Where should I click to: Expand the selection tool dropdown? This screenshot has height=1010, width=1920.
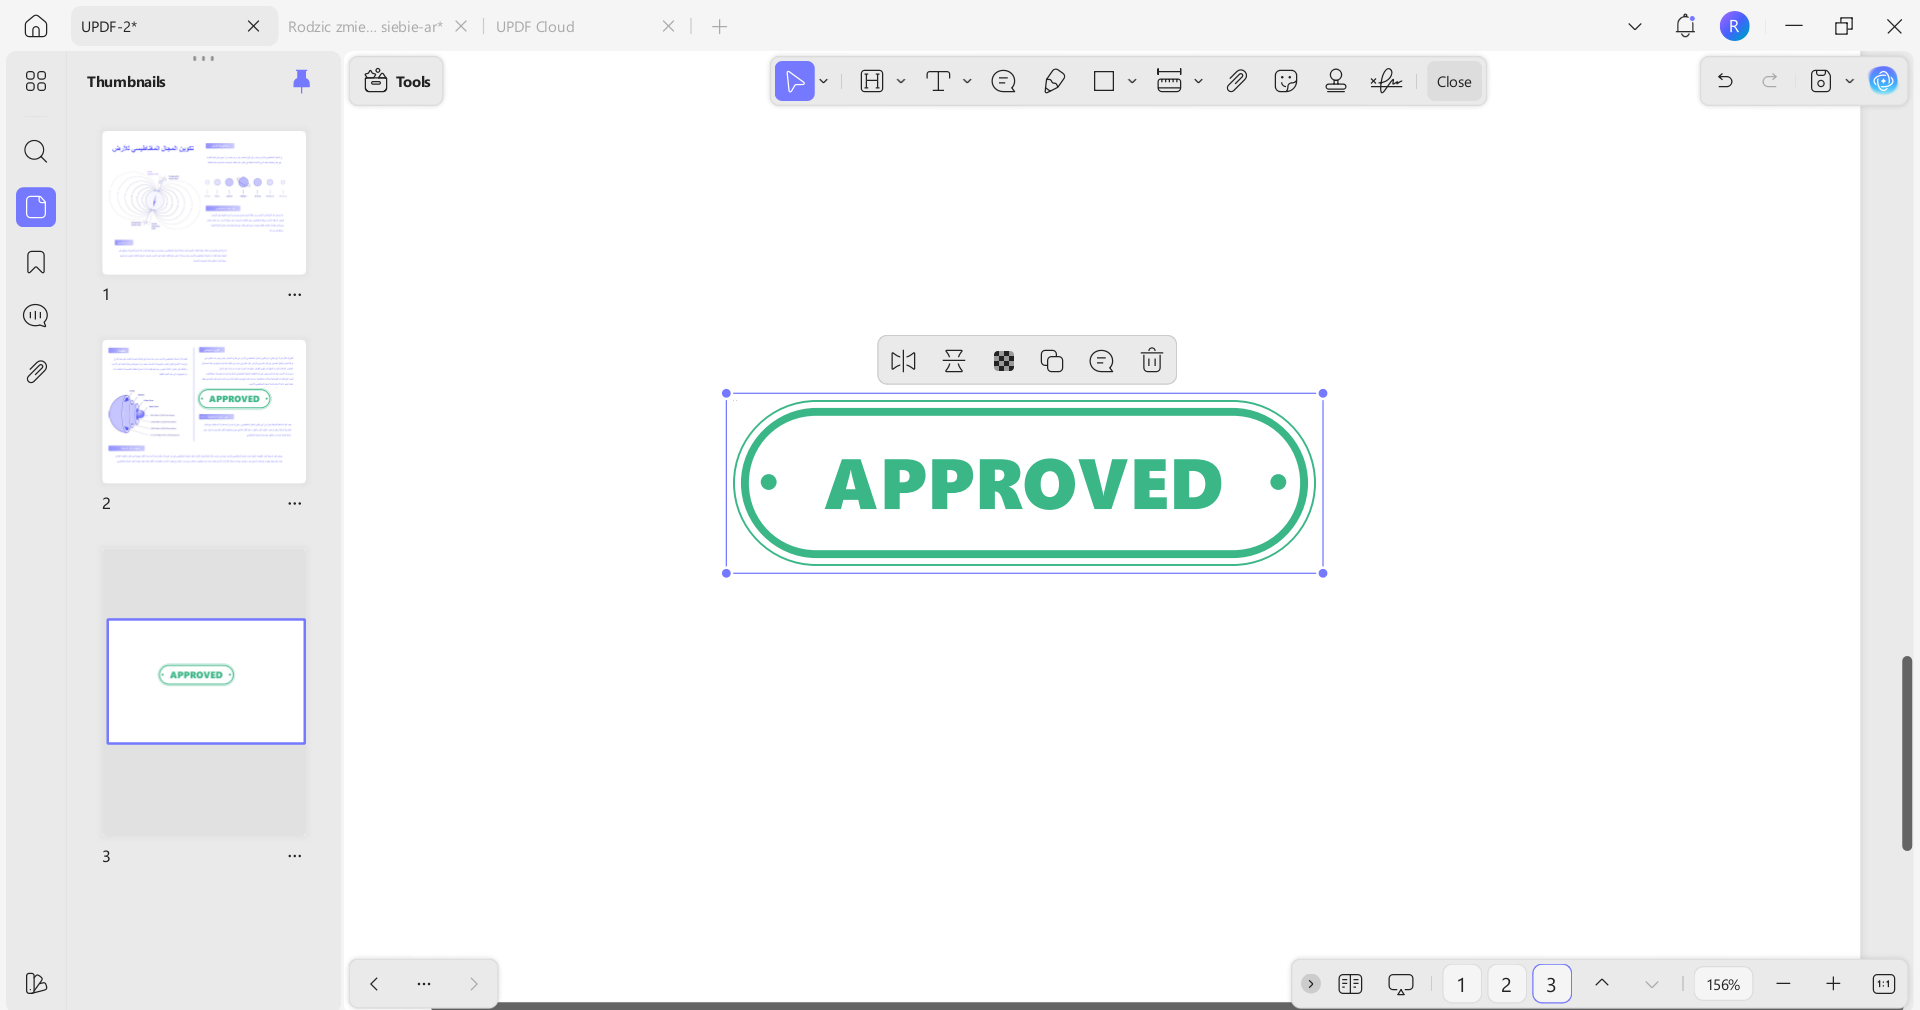(824, 81)
